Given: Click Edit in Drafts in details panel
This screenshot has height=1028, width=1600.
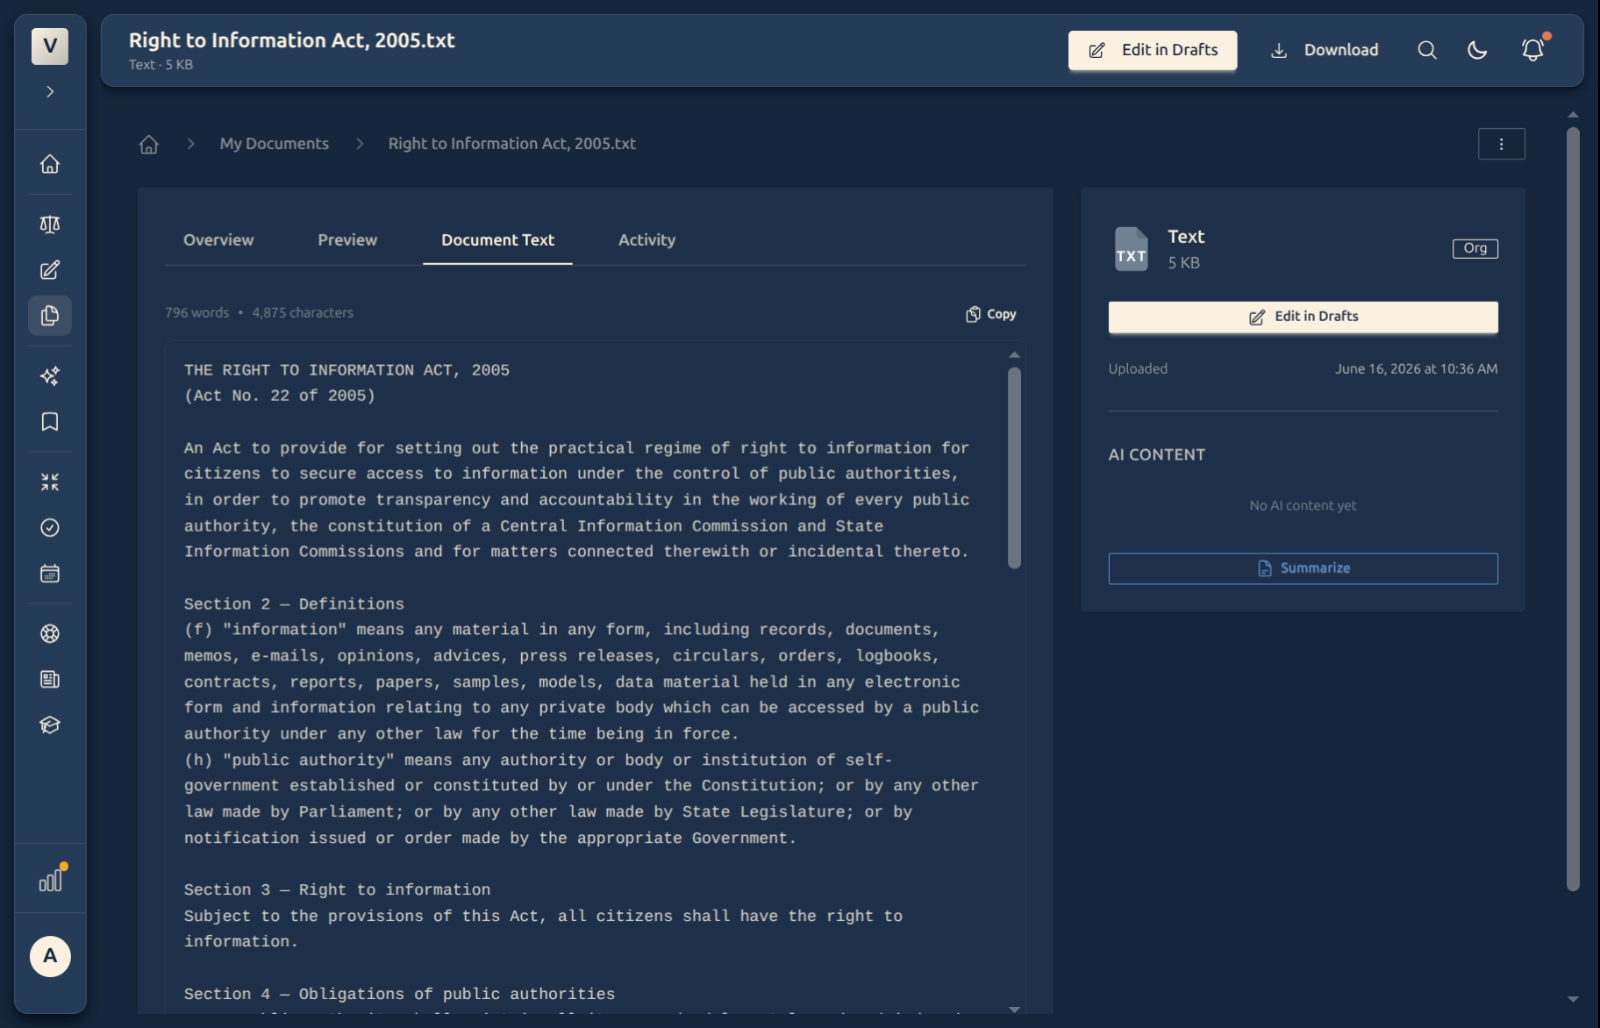Looking at the screenshot, I should [1303, 317].
